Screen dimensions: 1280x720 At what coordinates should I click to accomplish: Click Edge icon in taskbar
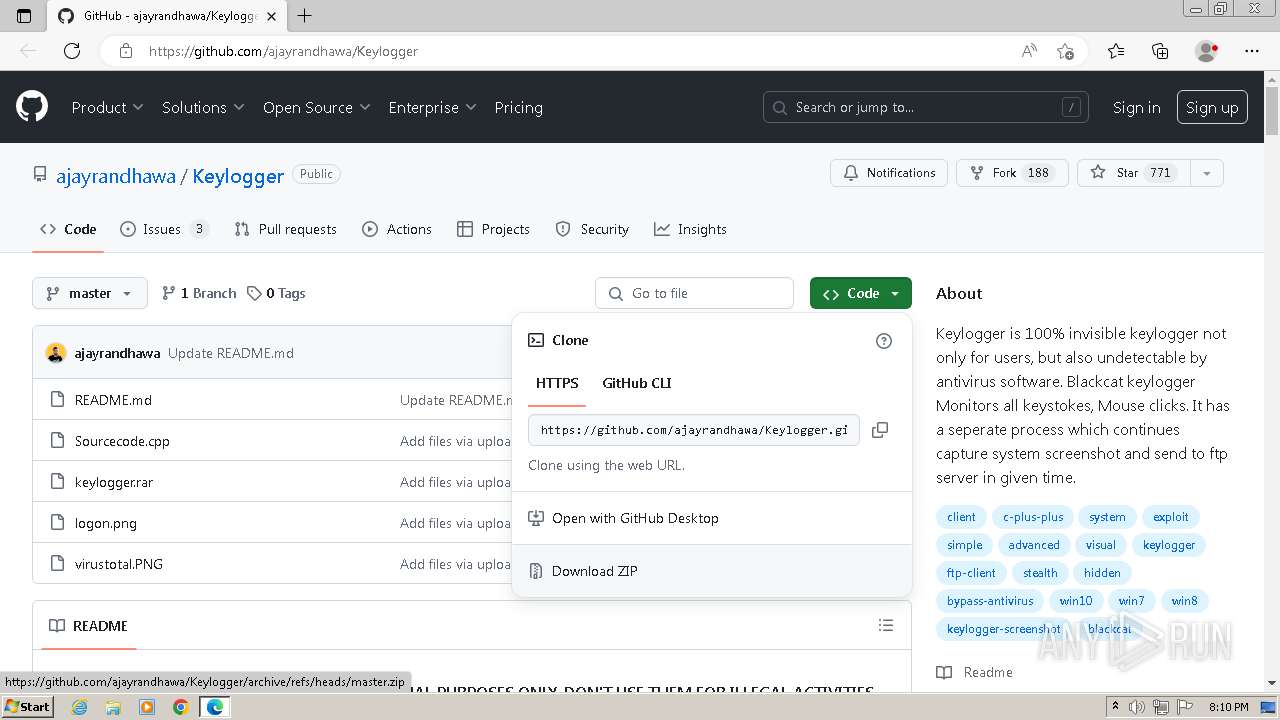(x=214, y=707)
